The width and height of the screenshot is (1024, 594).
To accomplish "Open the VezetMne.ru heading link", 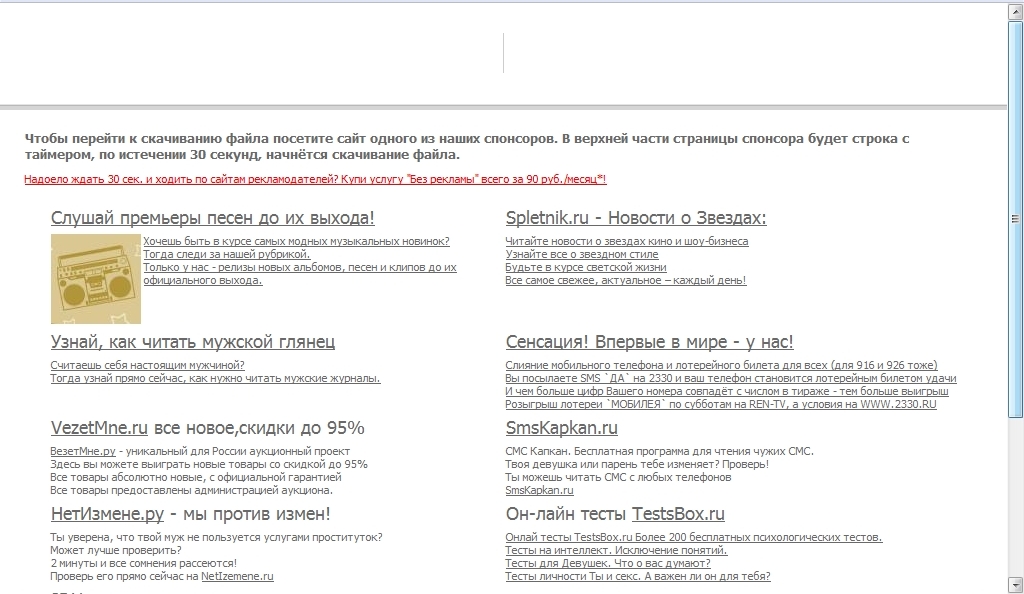I will tap(99, 428).
